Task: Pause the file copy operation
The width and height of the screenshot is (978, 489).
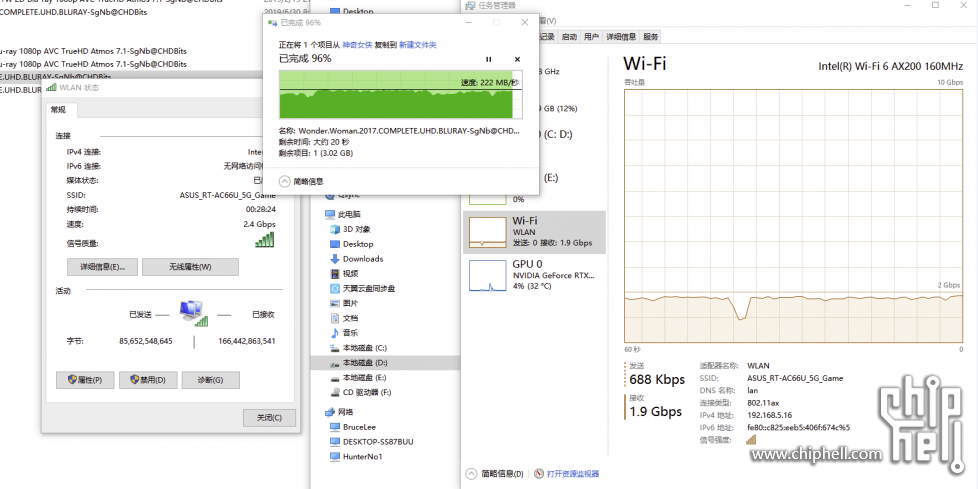Action: tap(488, 59)
